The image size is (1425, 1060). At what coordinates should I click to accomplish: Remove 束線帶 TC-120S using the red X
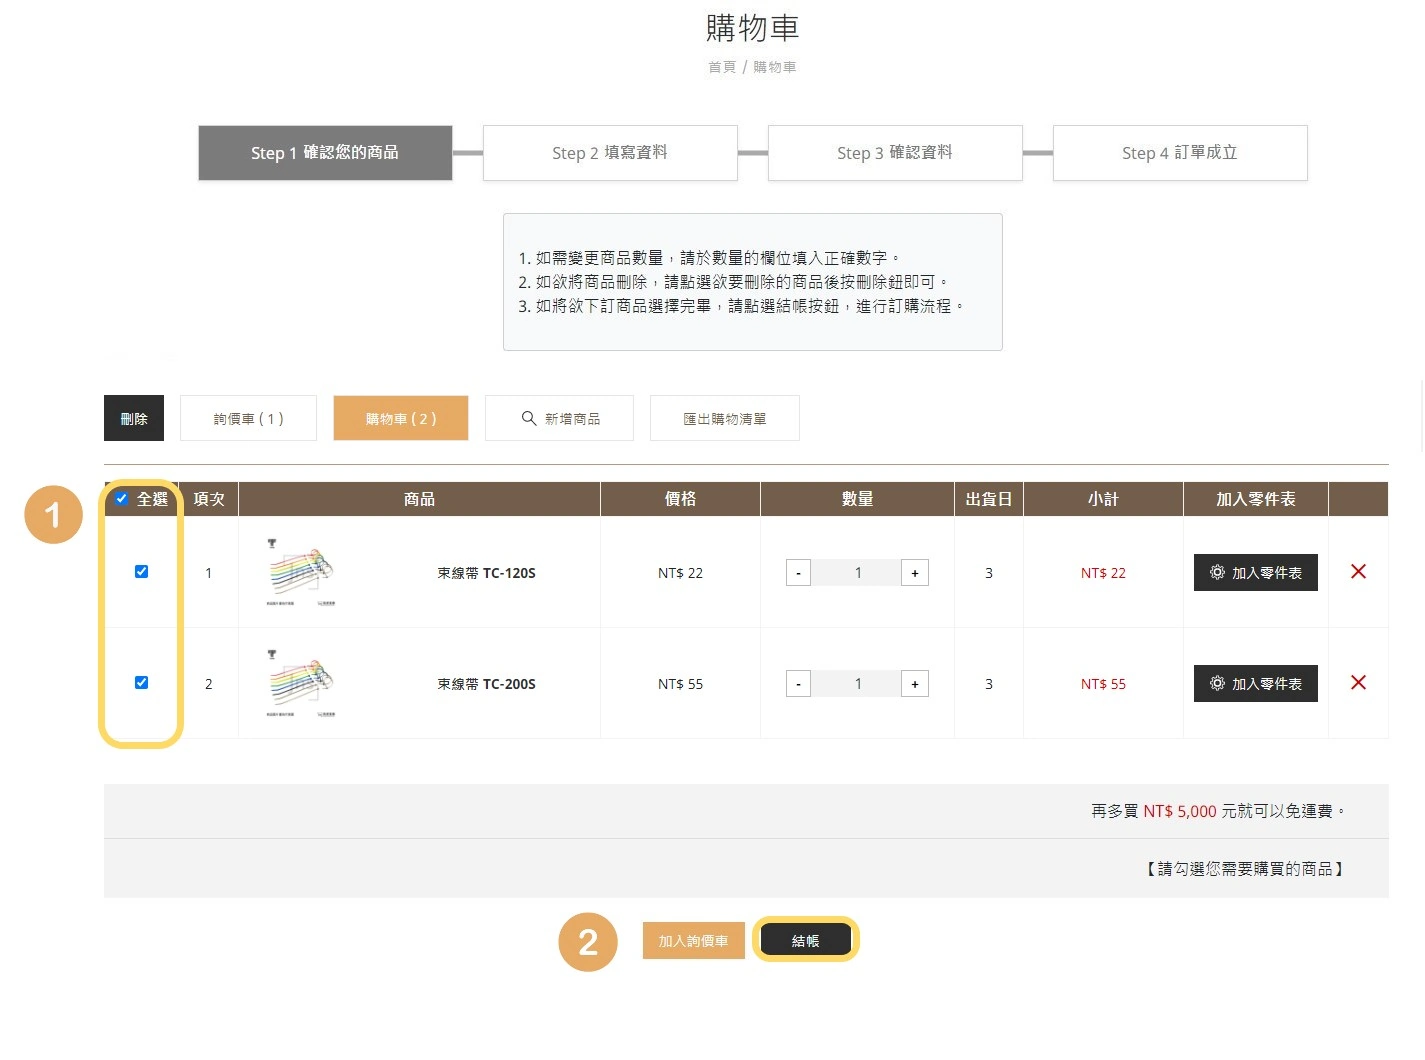(x=1358, y=572)
